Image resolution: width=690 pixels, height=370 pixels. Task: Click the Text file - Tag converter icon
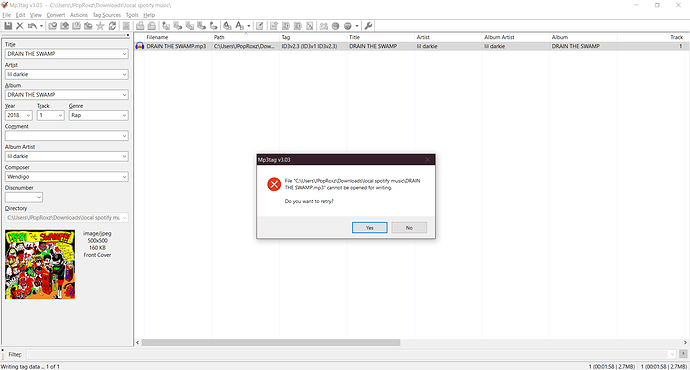pyautogui.click(x=202, y=26)
